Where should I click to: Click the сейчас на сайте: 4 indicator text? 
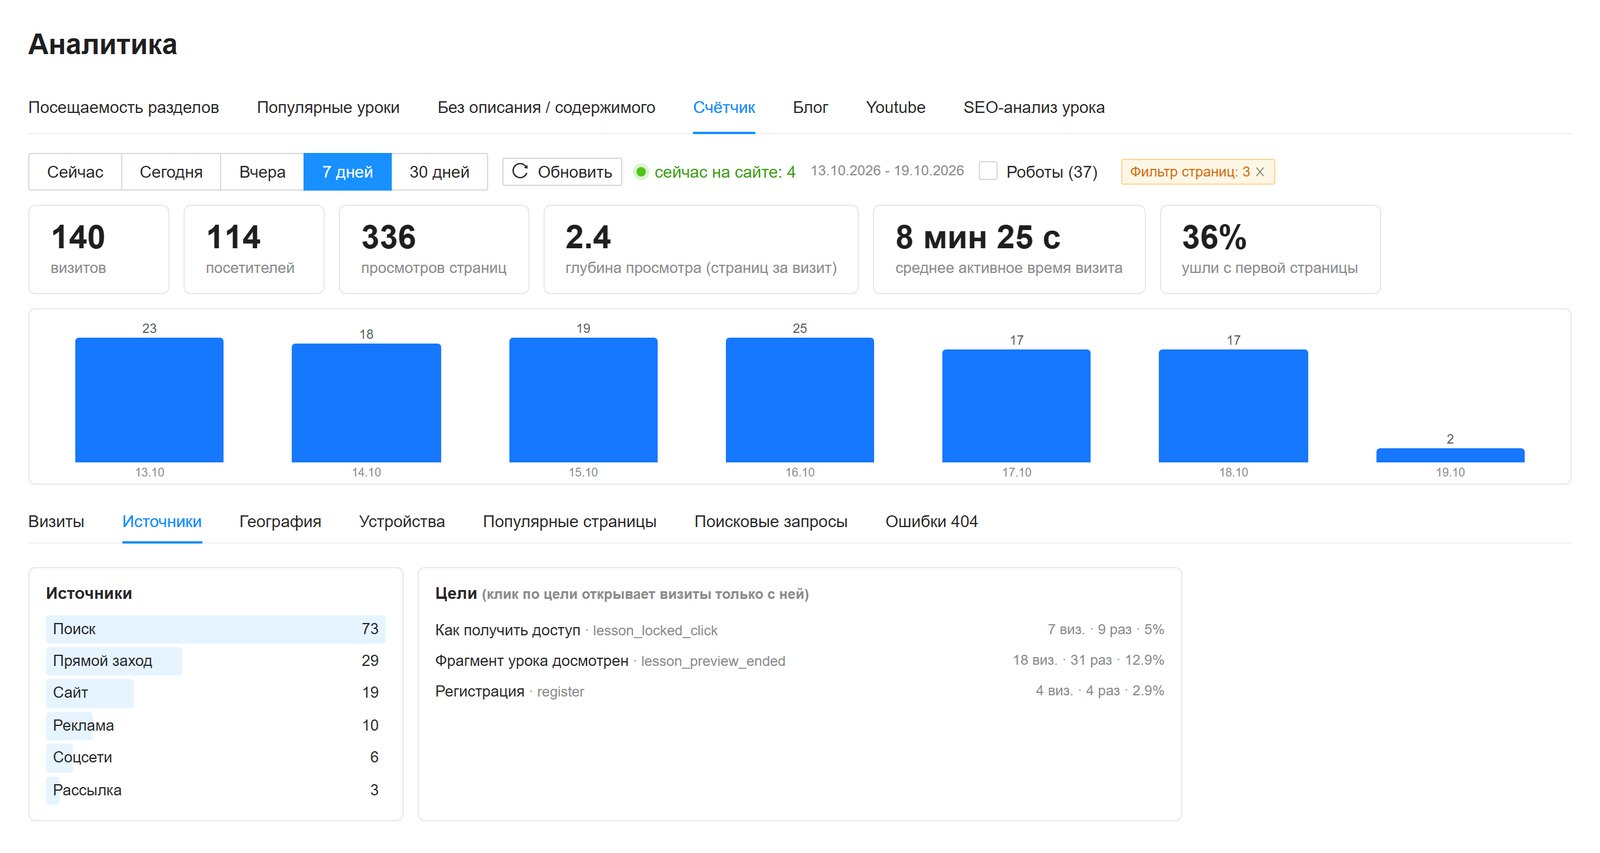coord(725,172)
